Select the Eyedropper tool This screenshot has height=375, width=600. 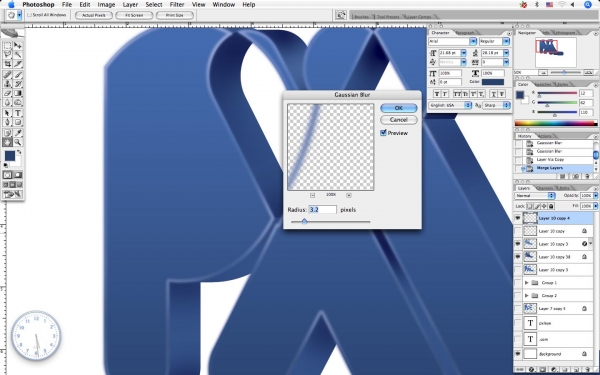(x=18, y=133)
